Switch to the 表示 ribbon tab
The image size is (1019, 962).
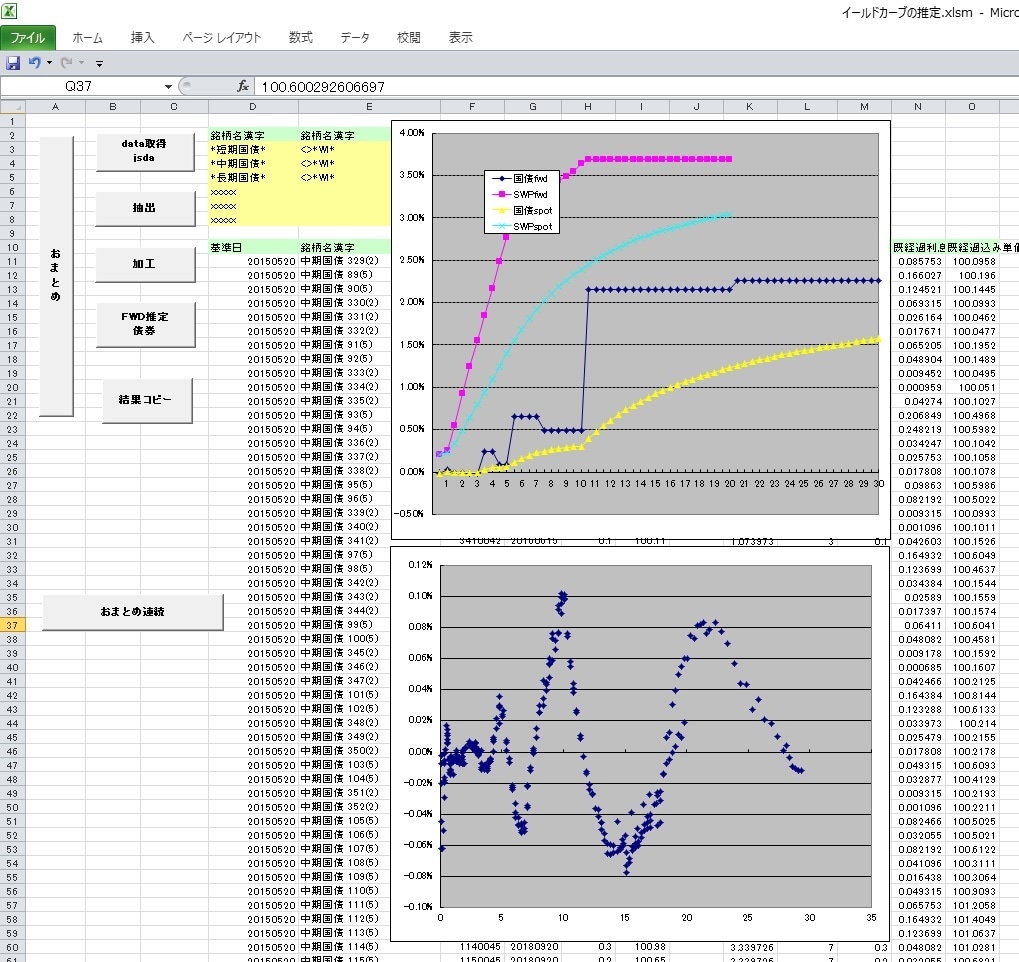[461, 38]
